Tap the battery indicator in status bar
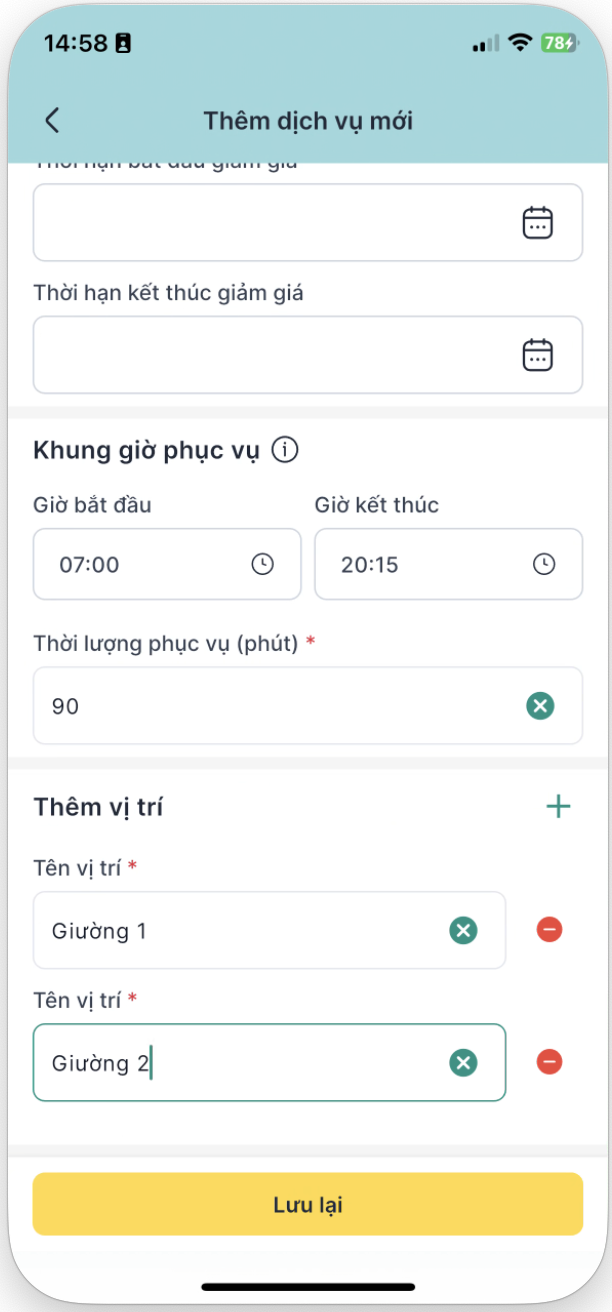This screenshot has width=612, height=1312. coord(557,43)
